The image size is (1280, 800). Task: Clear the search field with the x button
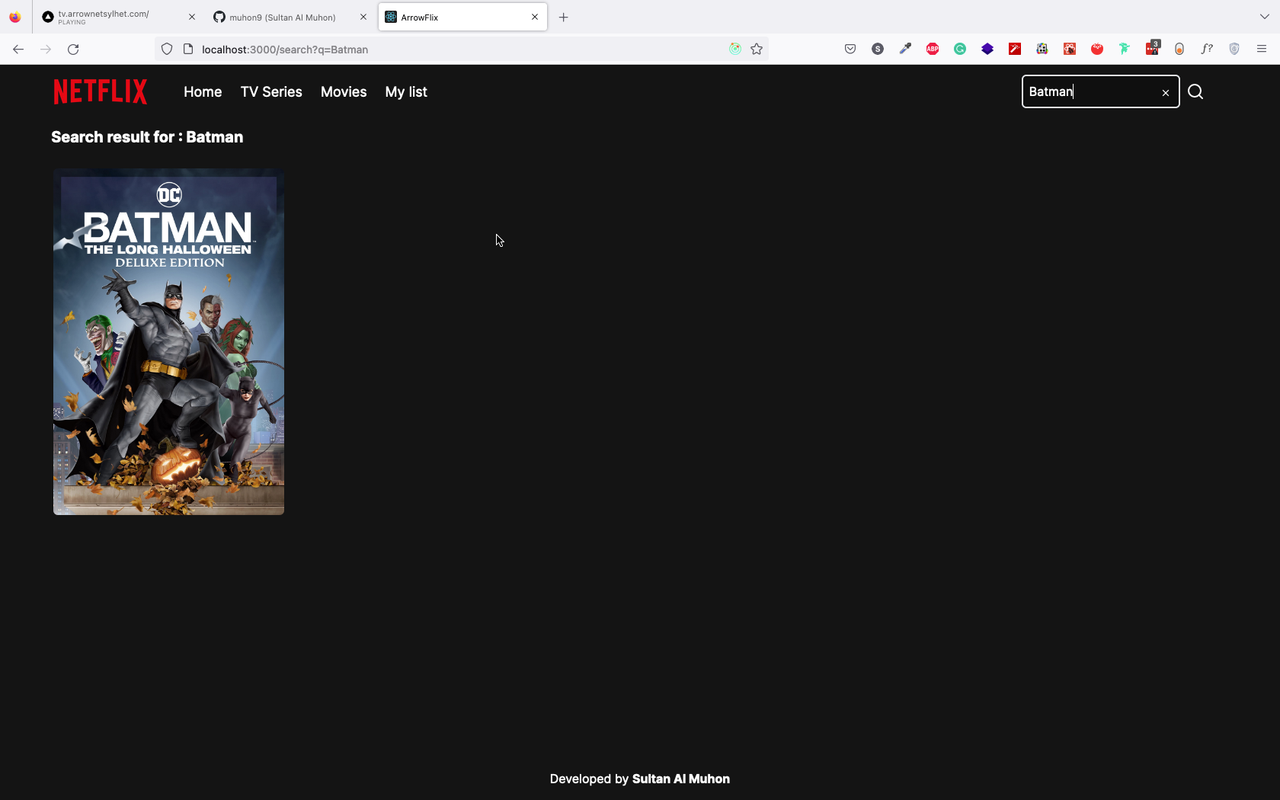[x=1165, y=91]
